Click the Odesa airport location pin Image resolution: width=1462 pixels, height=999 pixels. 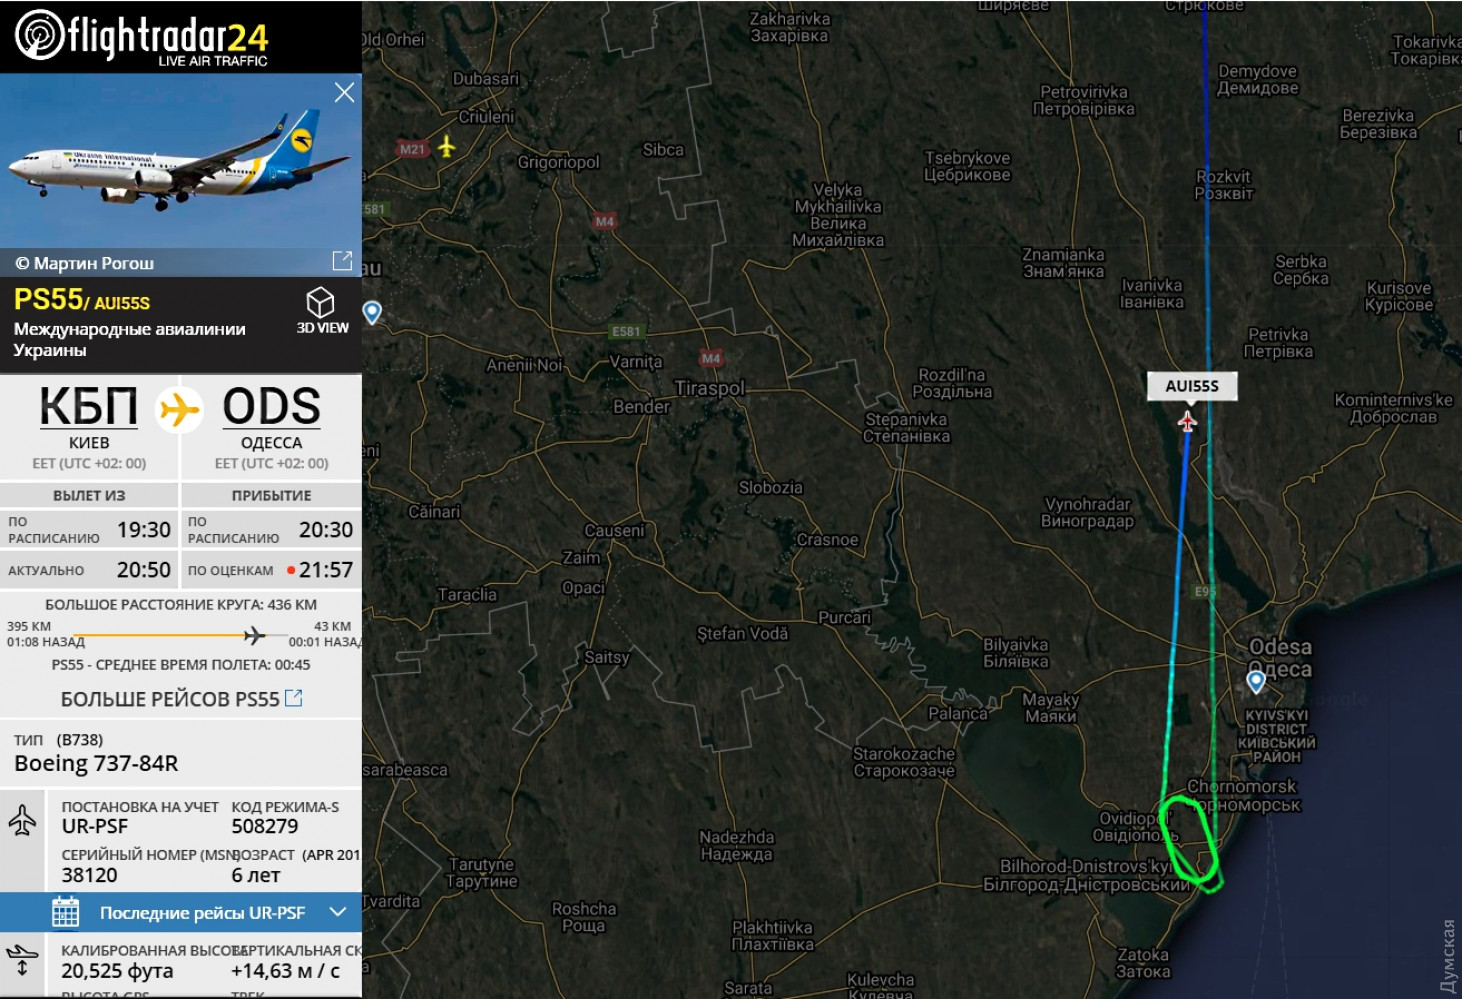tap(1256, 682)
